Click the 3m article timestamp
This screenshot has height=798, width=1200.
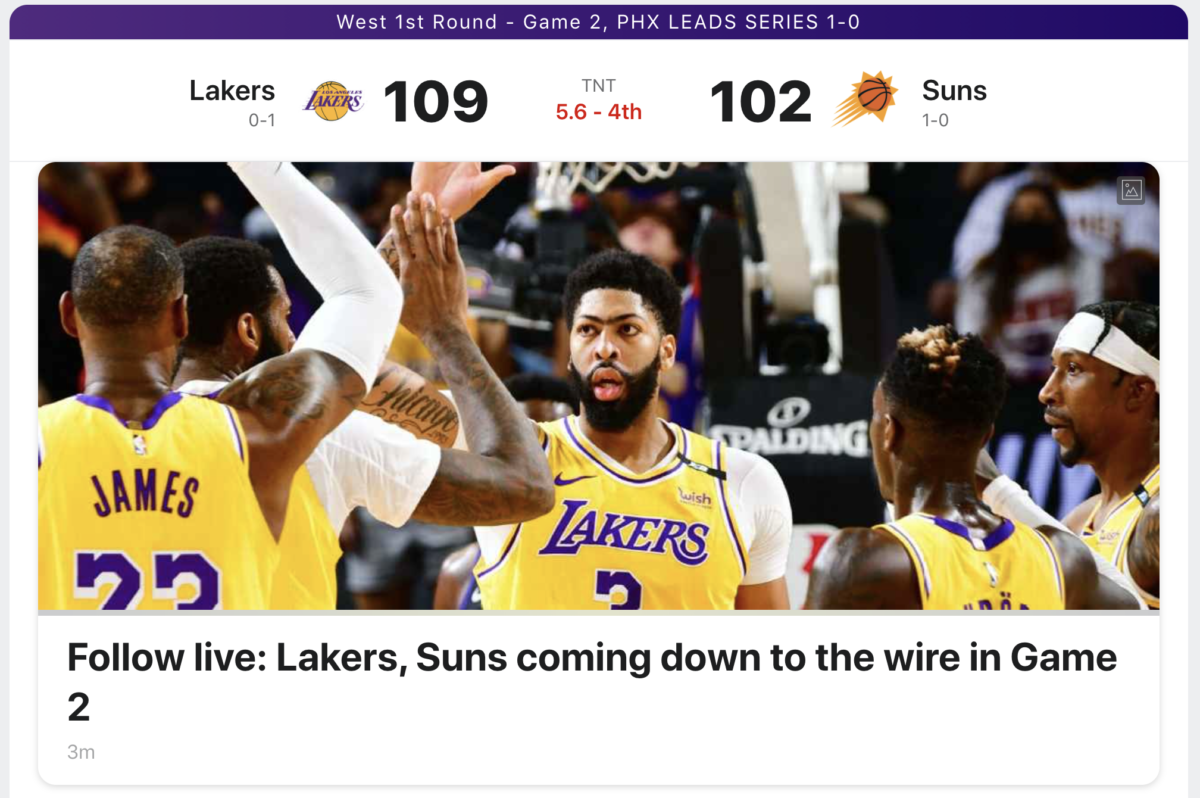point(81,752)
